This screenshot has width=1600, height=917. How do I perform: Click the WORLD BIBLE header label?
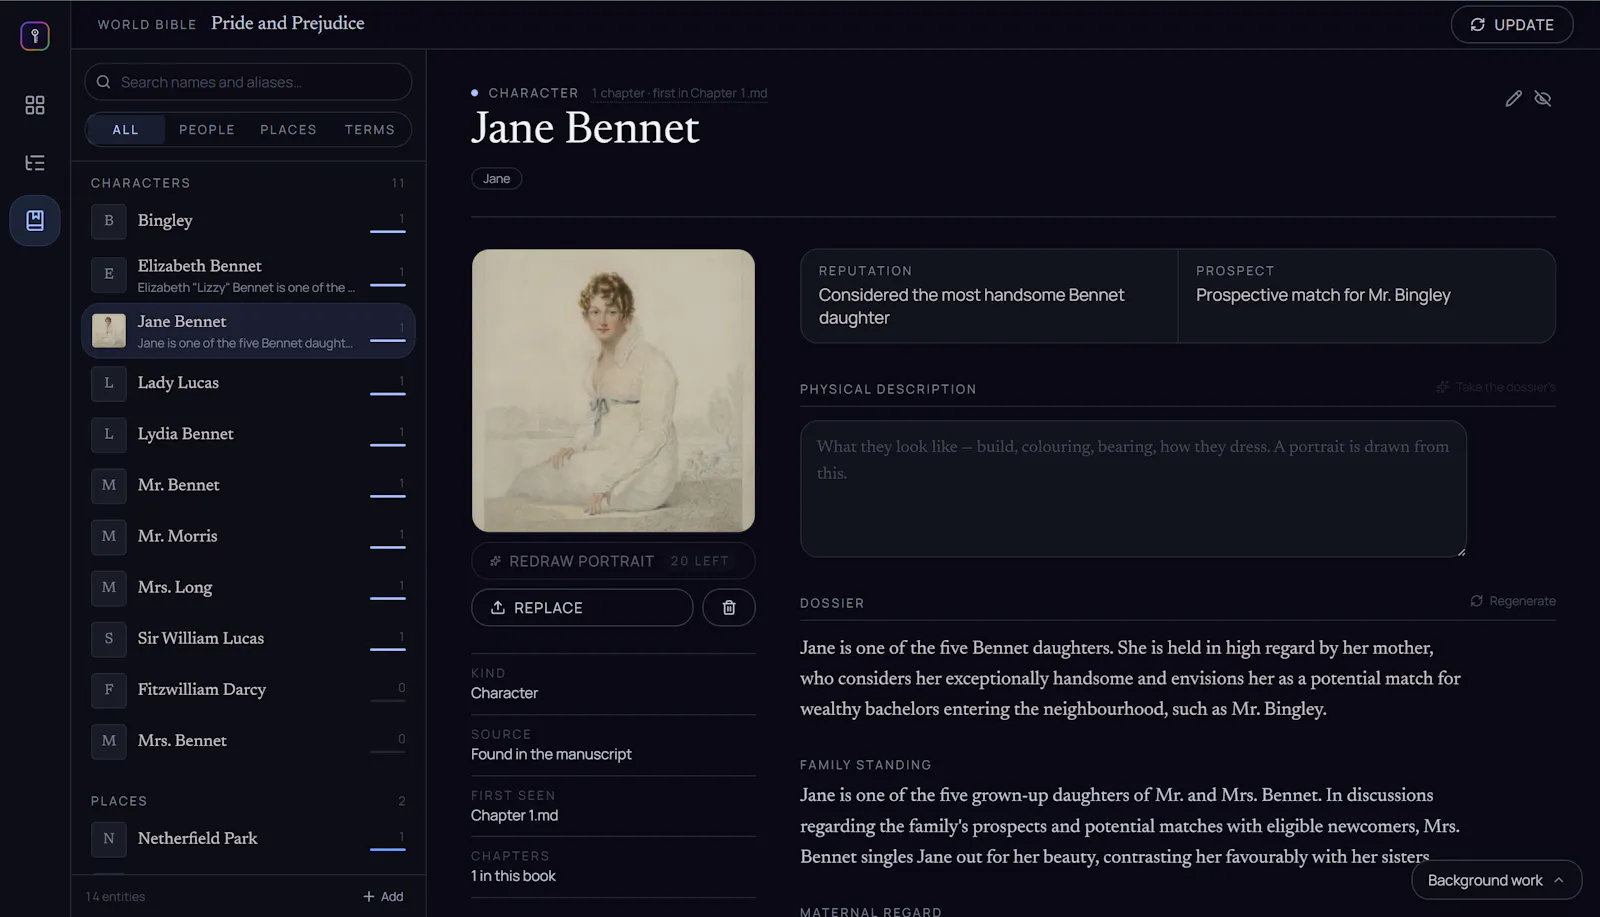tap(147, 24)
